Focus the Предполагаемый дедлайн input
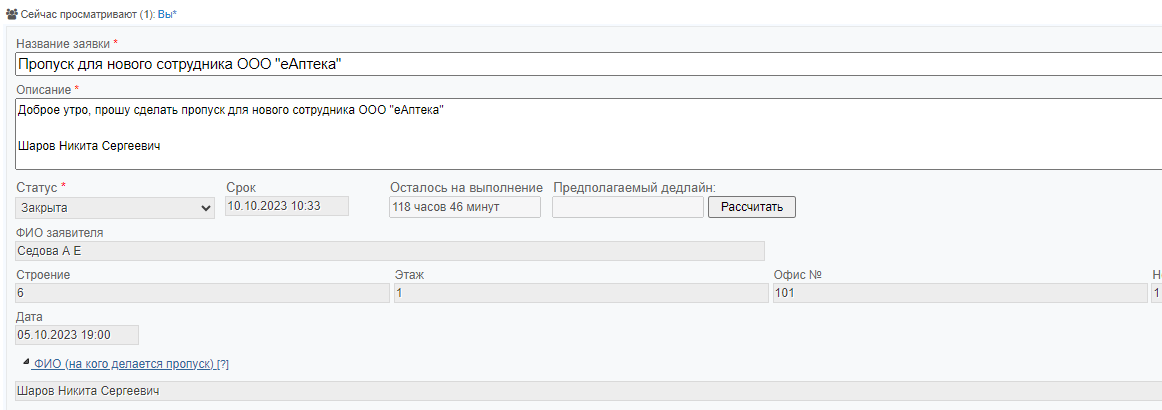Screen dimensions: 1162x410 [x=628, y=207]
